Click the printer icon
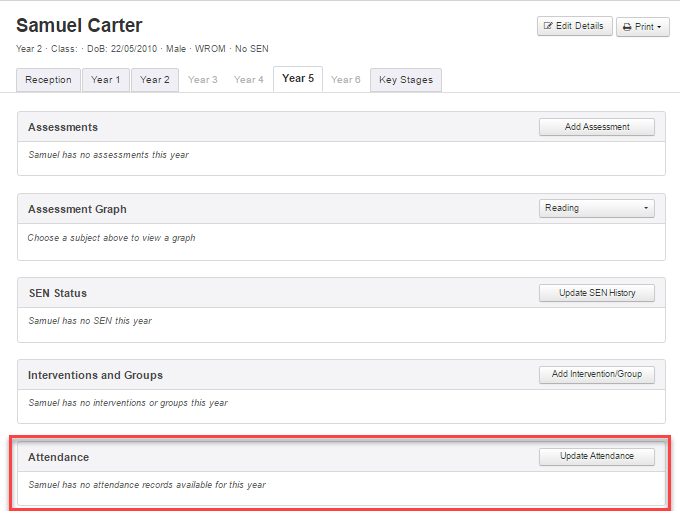Image resolution: width=680 pixels, height=511 pixels. tap(627, 27)
